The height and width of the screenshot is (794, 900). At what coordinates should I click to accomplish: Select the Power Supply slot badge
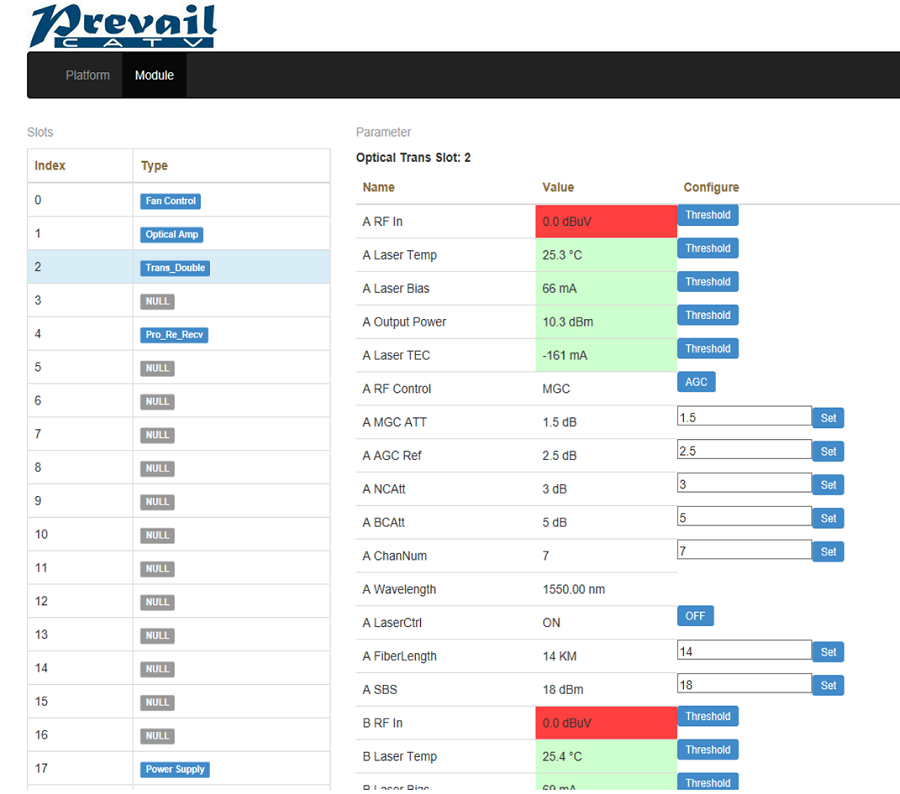174,769
